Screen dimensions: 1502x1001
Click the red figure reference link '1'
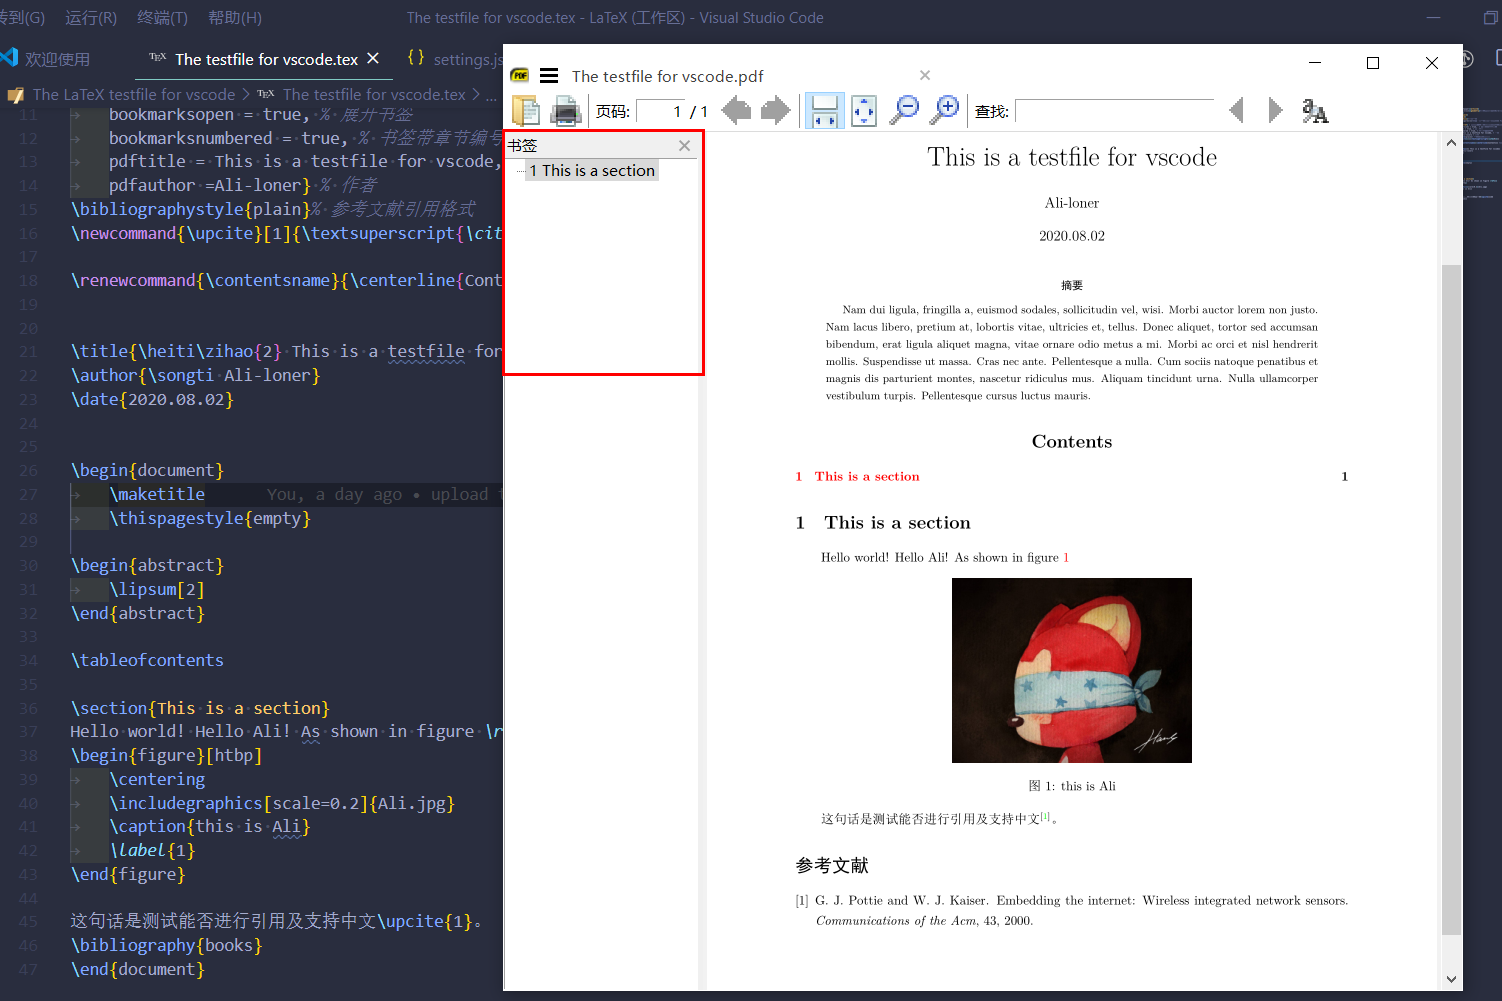1066,557
